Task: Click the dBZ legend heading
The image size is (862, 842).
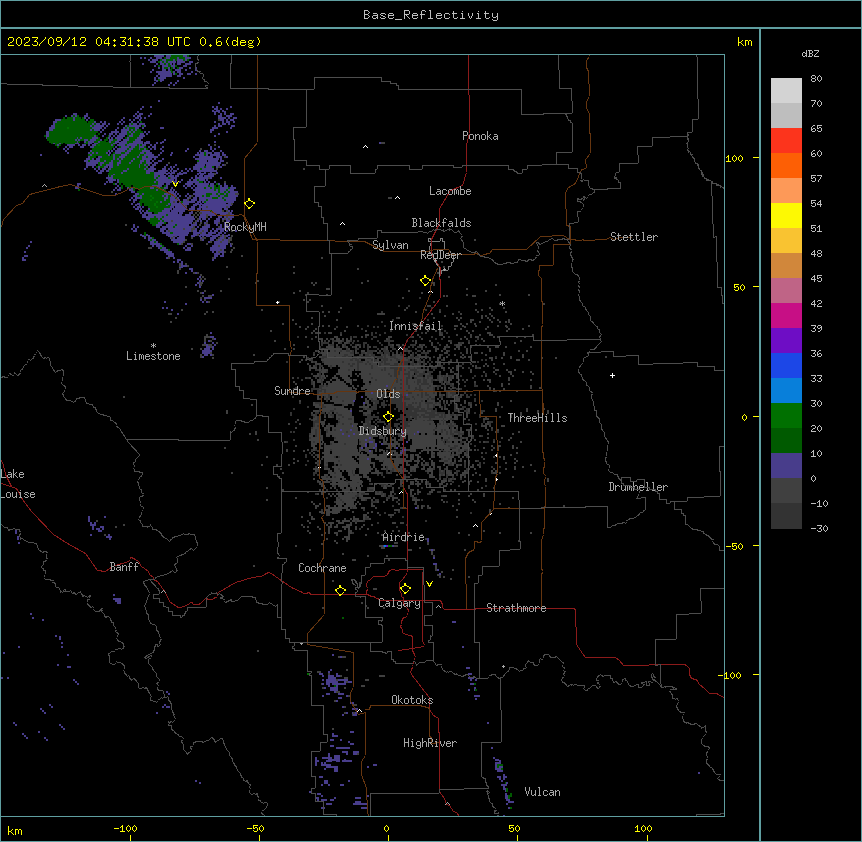Action: 810,53
